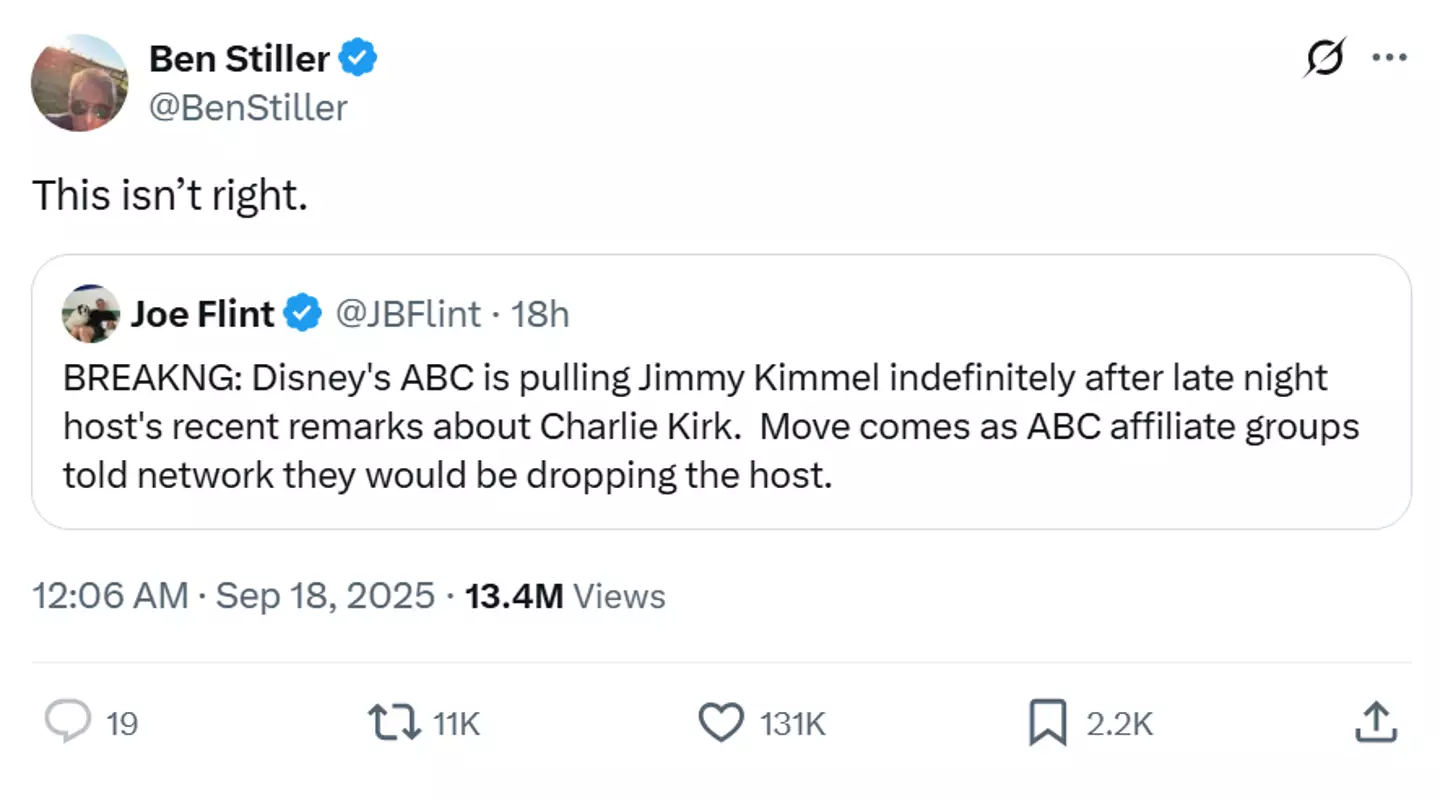Like the tweet with the heart icon
The width and height of the screenshot is (1440, 800).
pos(720,722)
